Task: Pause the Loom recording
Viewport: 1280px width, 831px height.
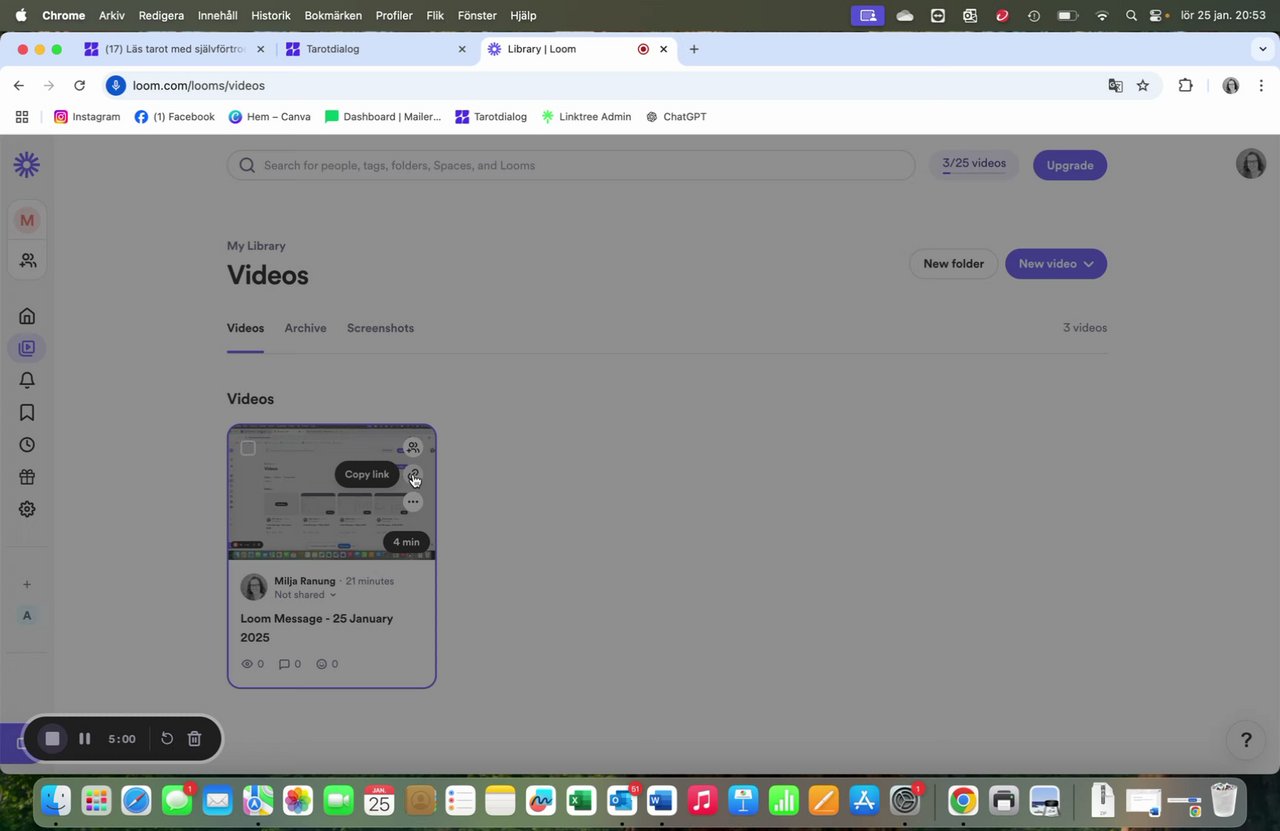Action: [x=85, y=739]
